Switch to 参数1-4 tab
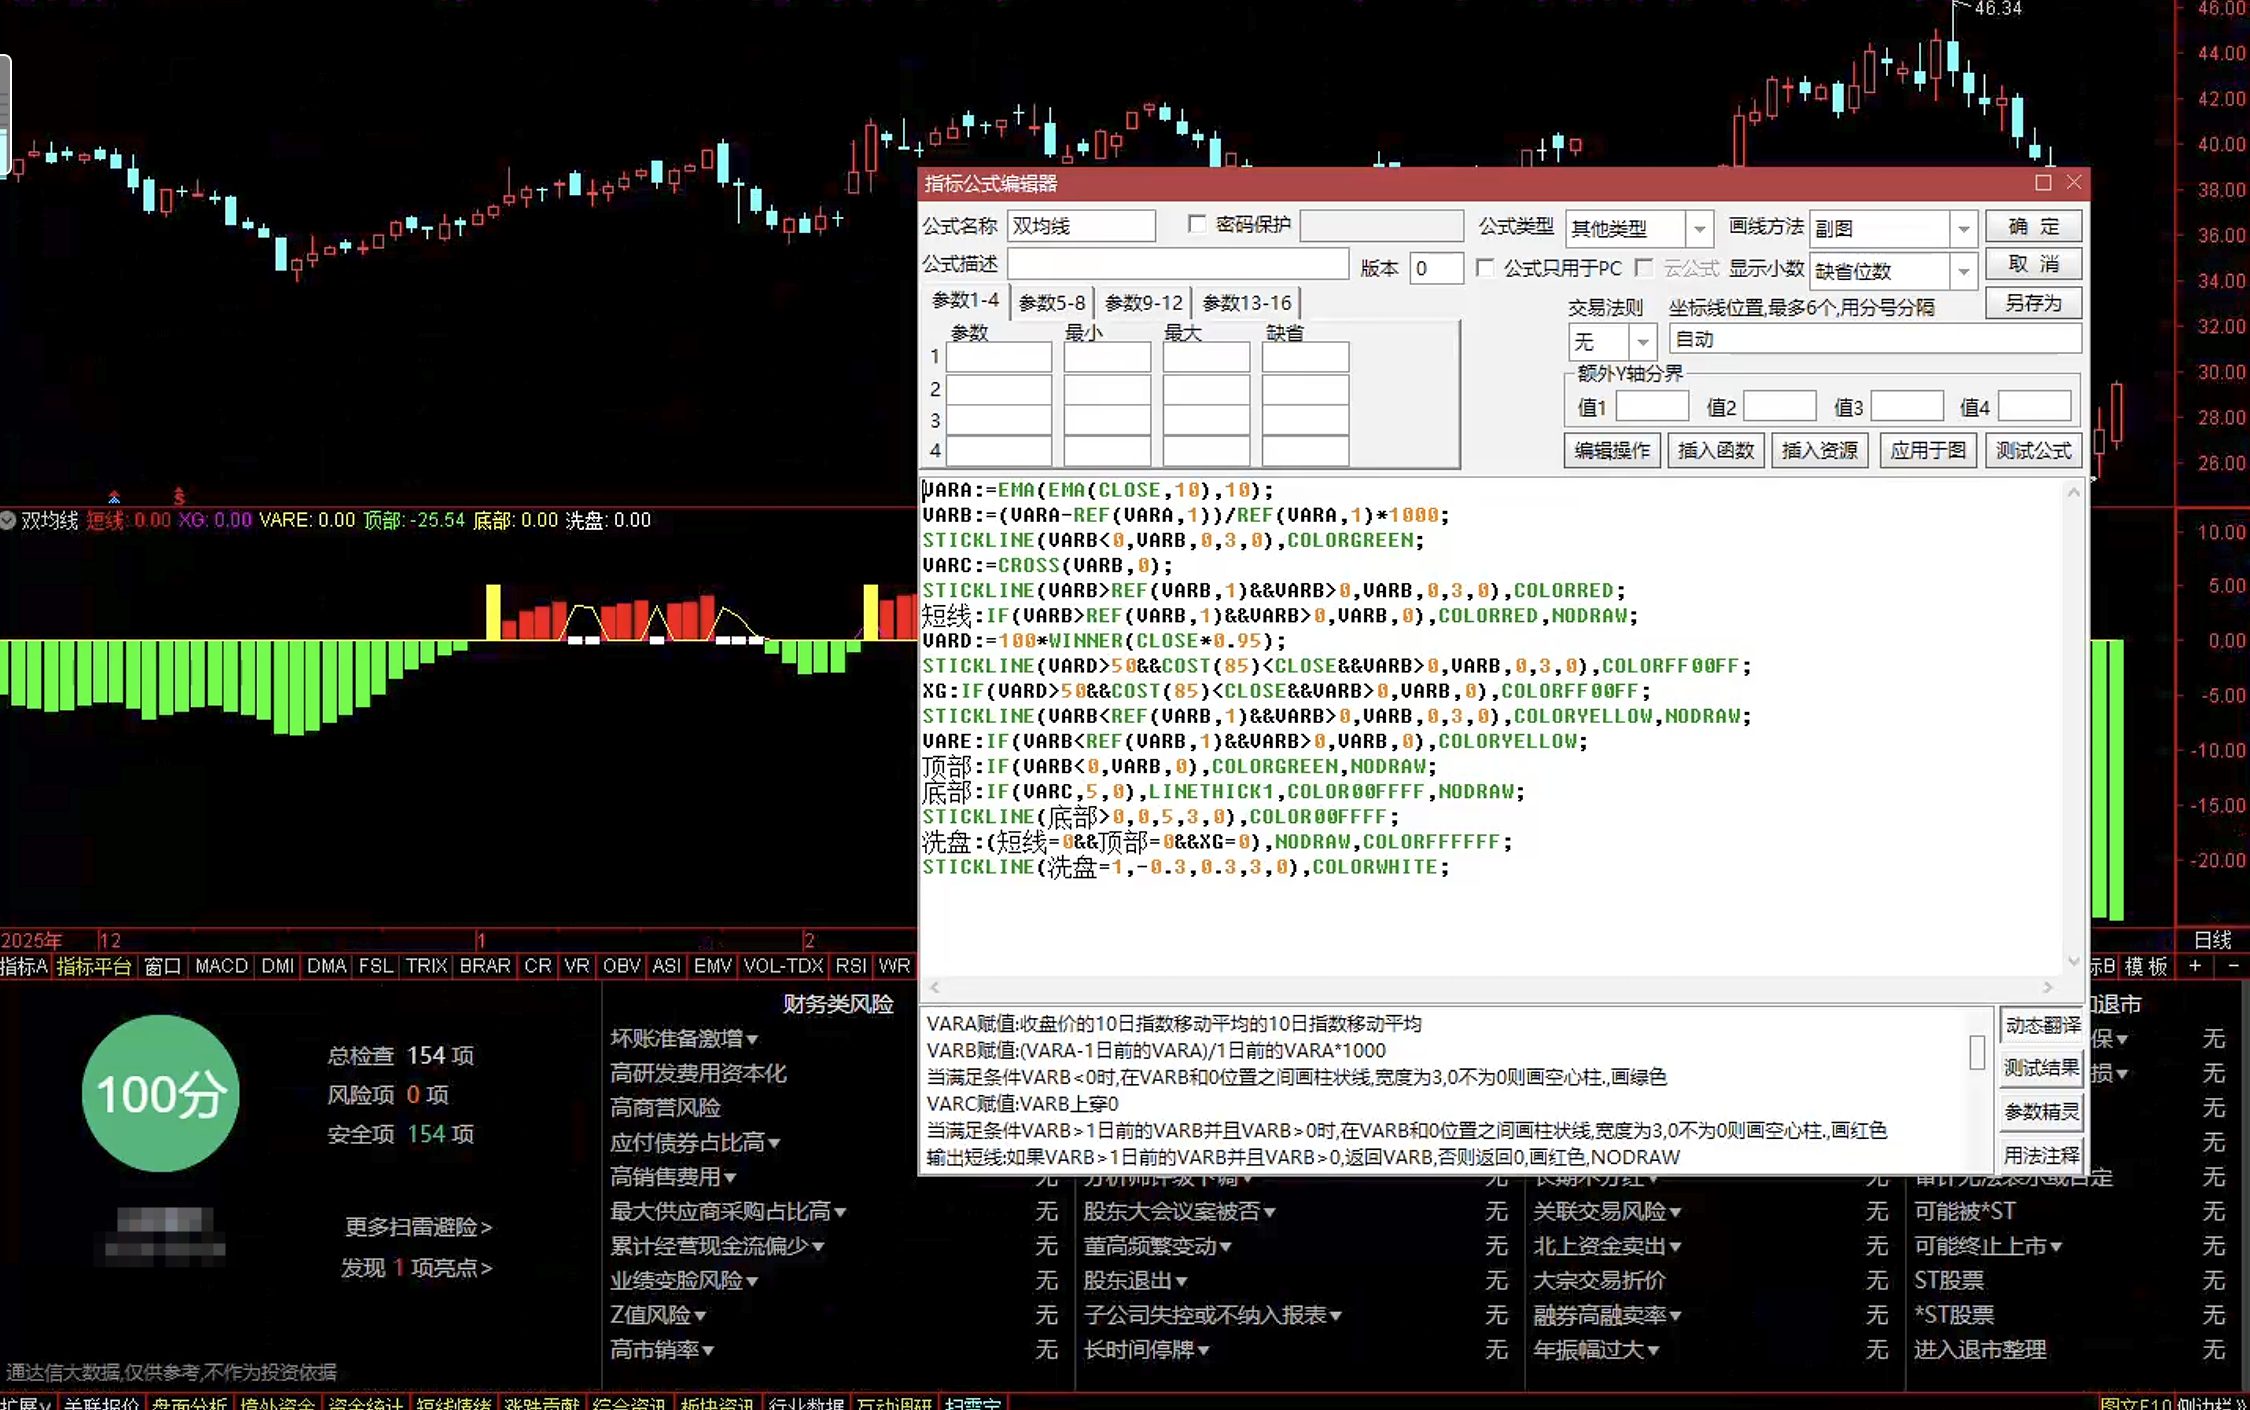Viewport: 2250px width, 1410px height. click(965, 300)
